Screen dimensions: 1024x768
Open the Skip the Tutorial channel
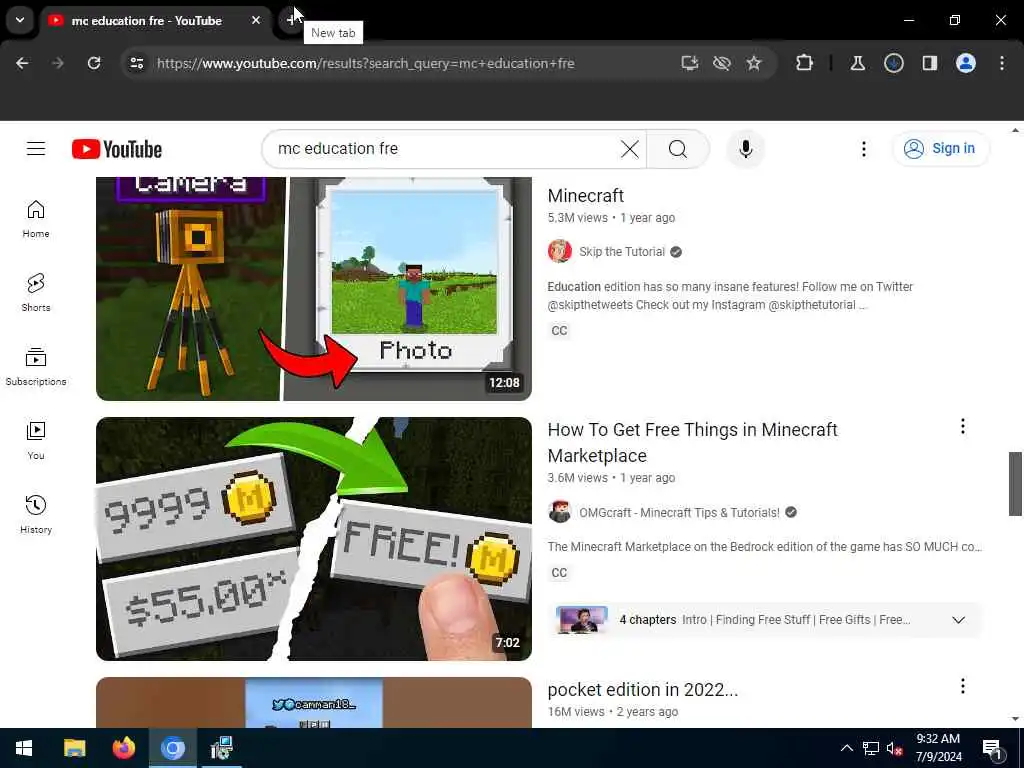click(x=622, y=252)
